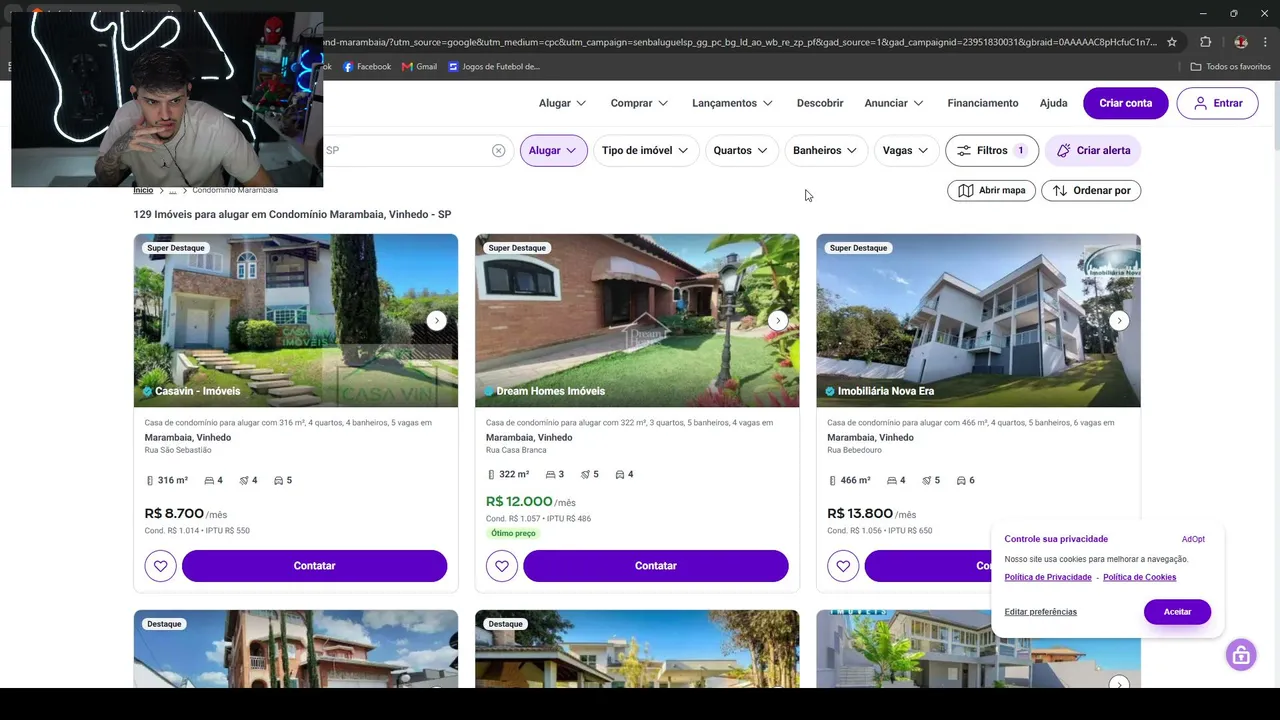
Task: Open the Tipo de imóvel filter
Action: coord(645,151)
